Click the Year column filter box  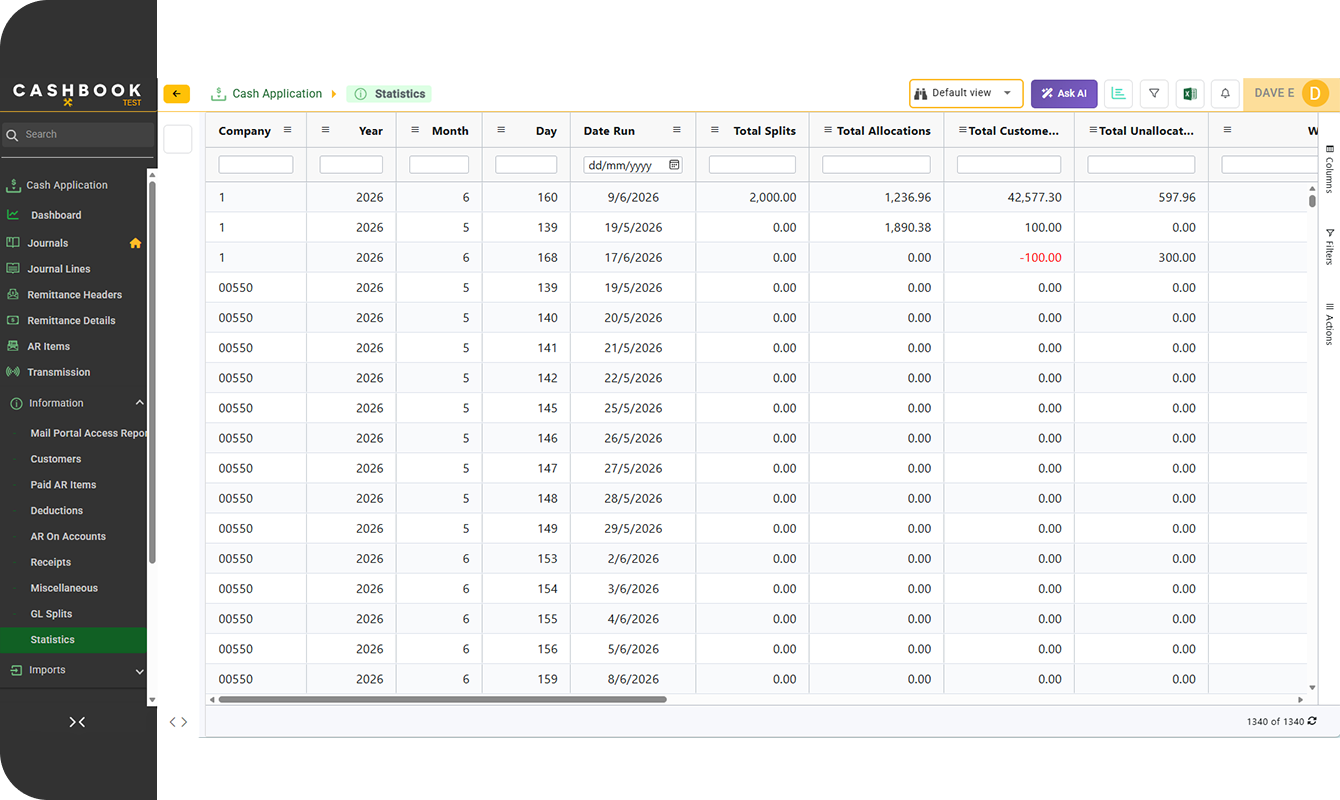pyautogui.click(x=351, y=165)
